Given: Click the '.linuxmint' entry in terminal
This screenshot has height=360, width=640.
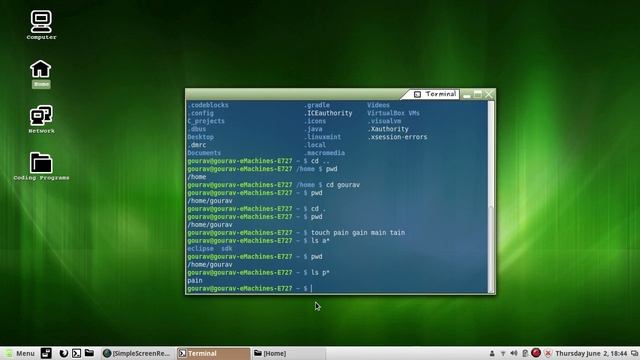Looking at the screenshot, I should click(x=322, y=137).
